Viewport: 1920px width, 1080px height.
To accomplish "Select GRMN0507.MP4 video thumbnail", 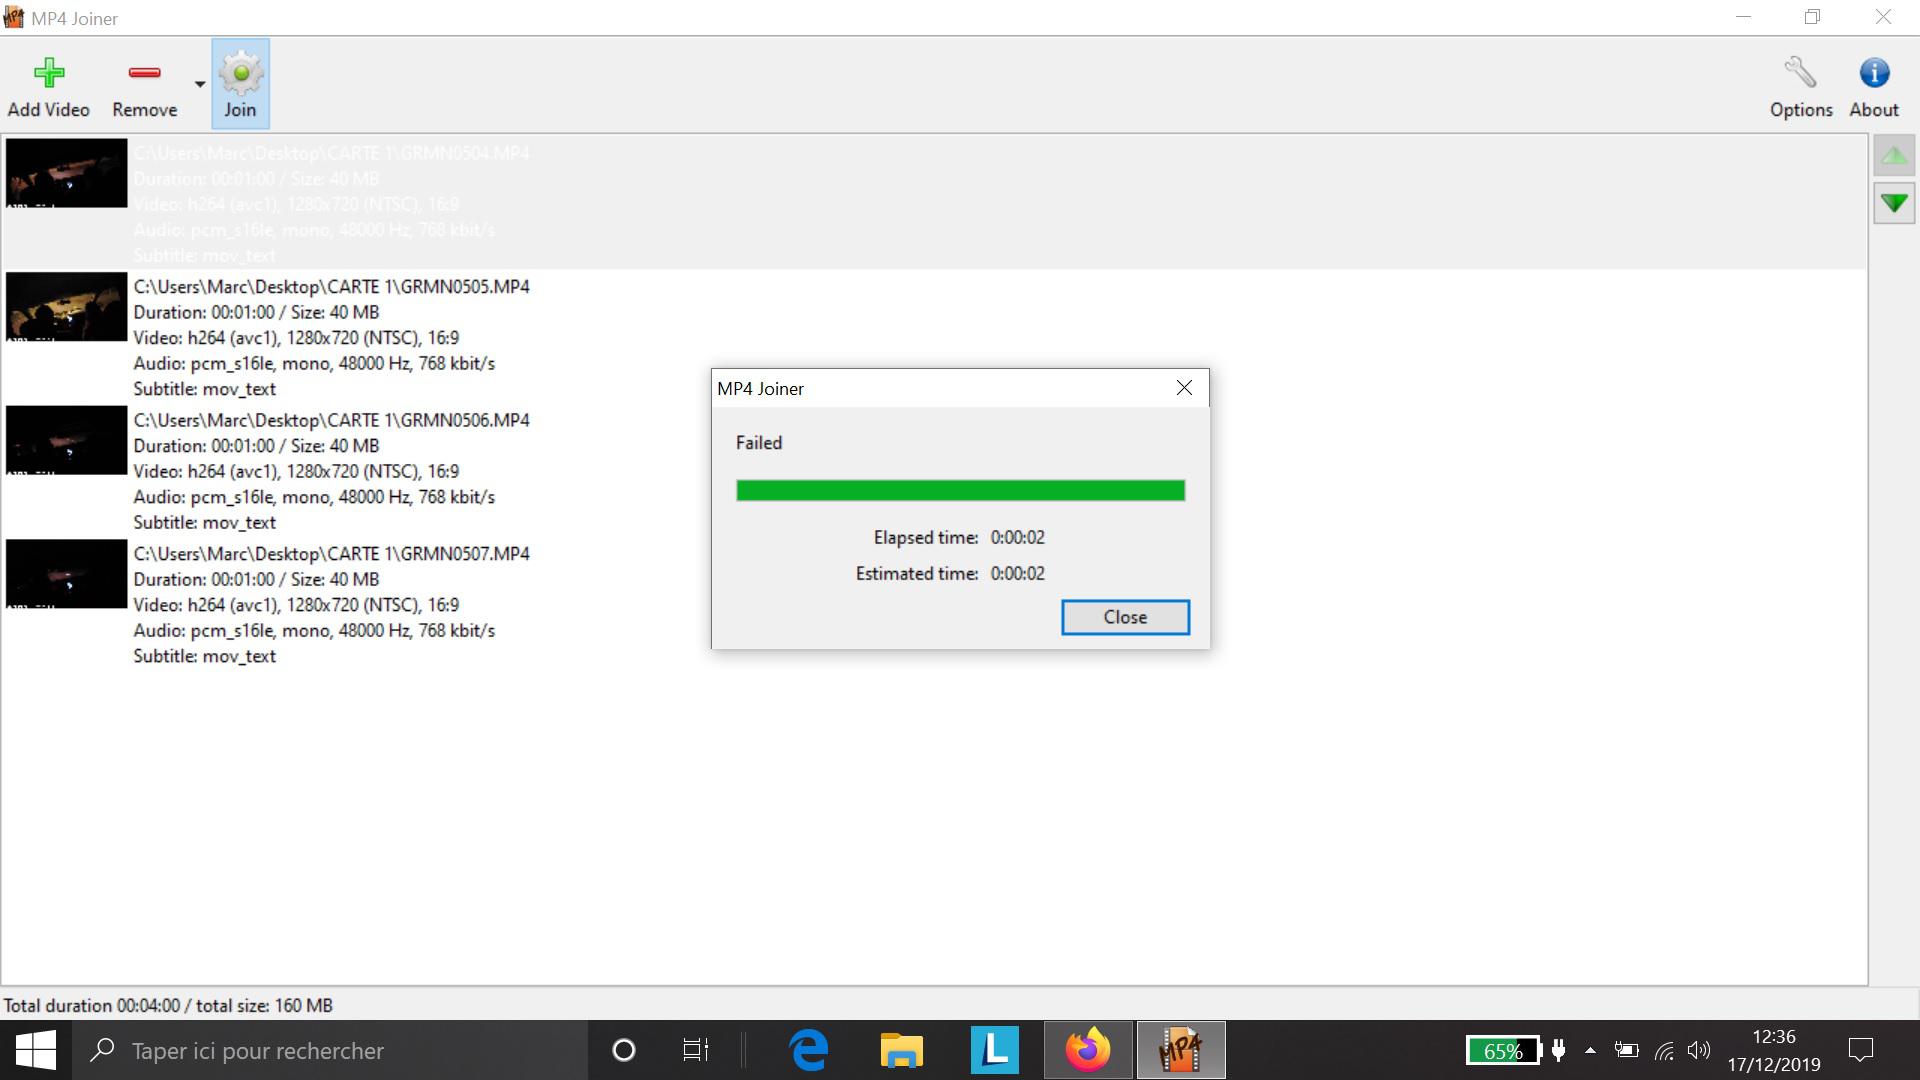I will click(67, 574).
